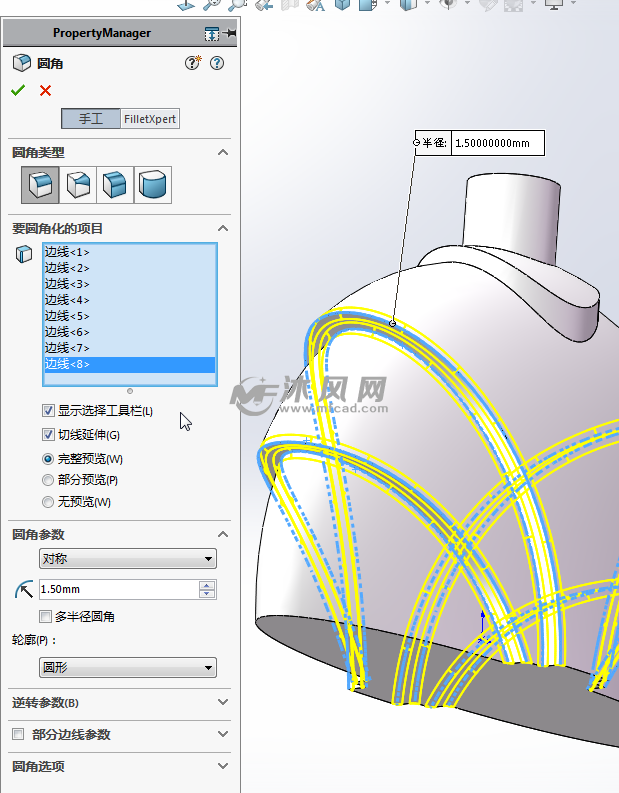The height and width of the screenshot is (793, 619).
Task: Confirm the fillet with the green checkmark
Action: point(18,91)
